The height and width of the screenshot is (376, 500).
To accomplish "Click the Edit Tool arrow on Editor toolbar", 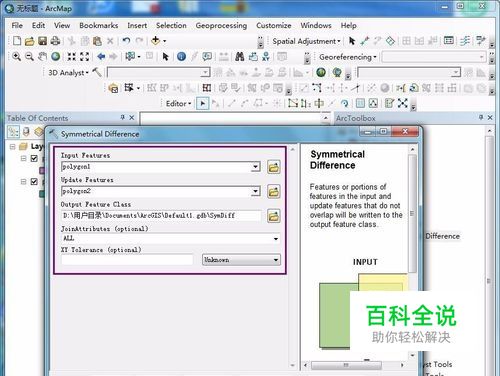I will 202,104.
